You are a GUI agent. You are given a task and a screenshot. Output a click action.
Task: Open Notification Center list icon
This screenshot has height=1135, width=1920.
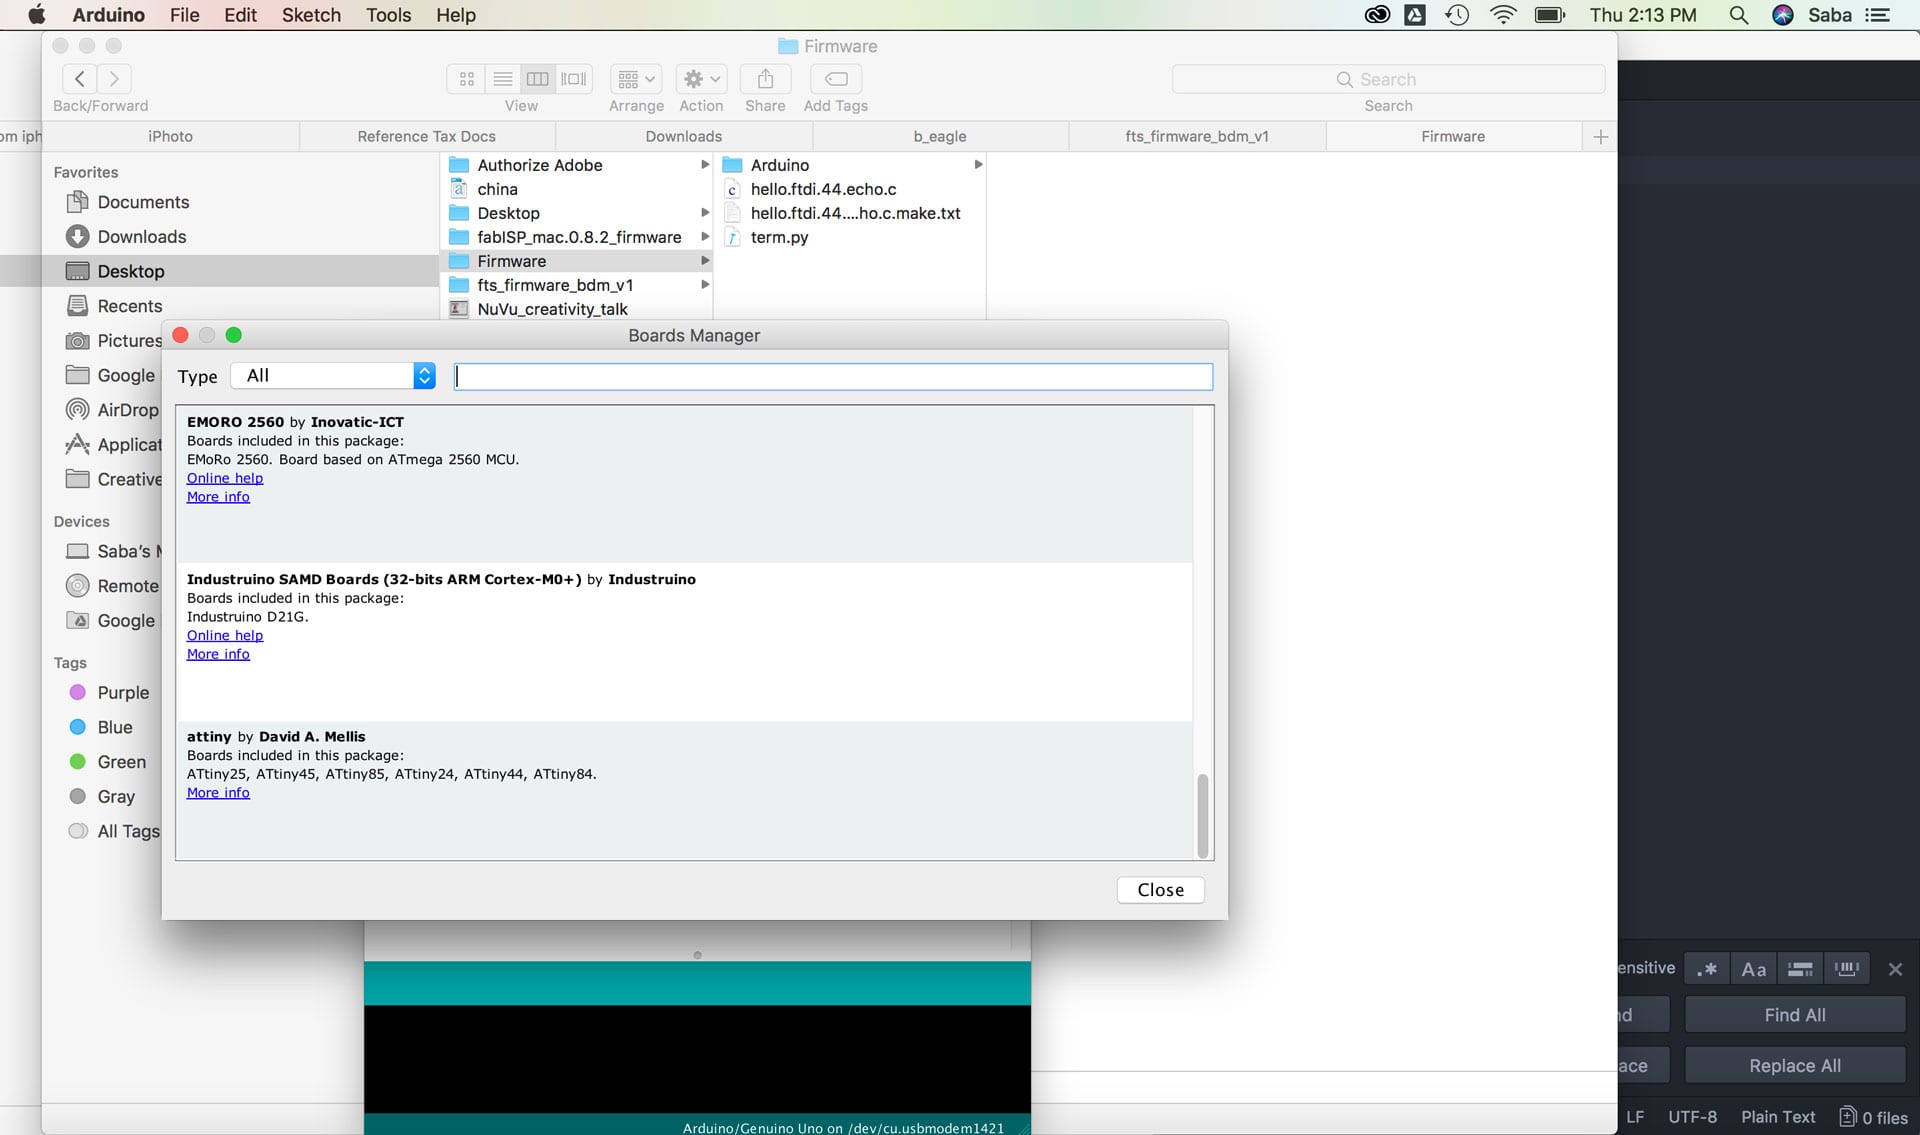point(1877,15)
